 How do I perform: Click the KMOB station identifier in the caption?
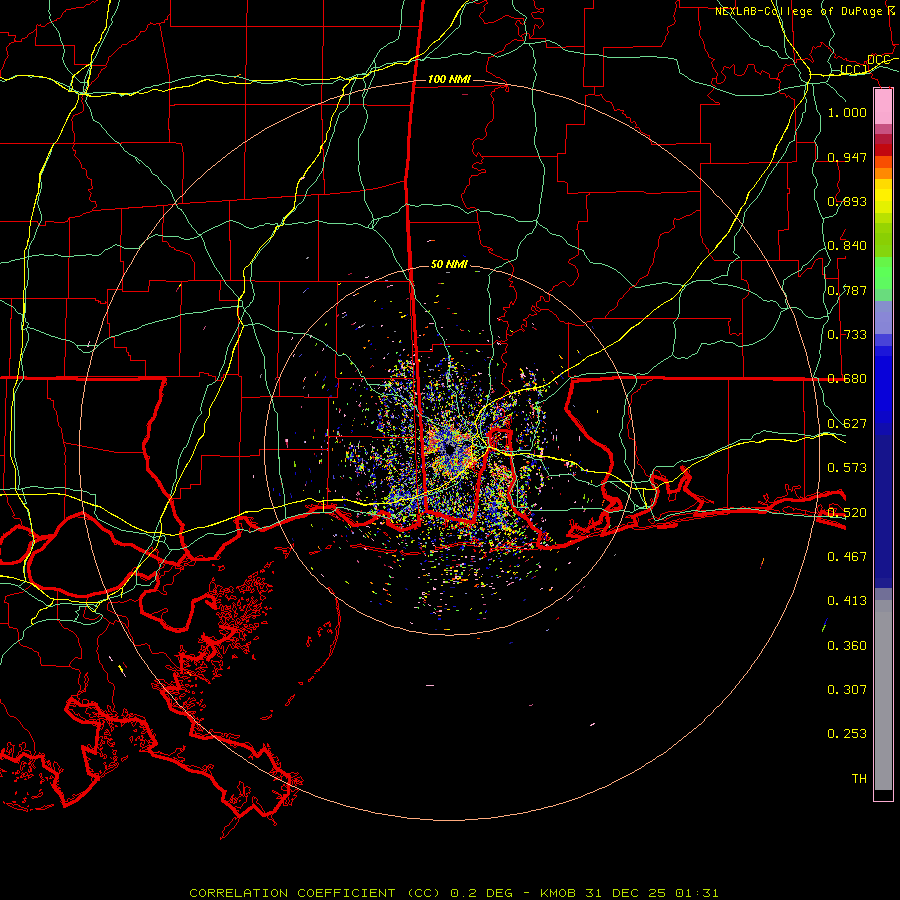click(x=559, y=893)
